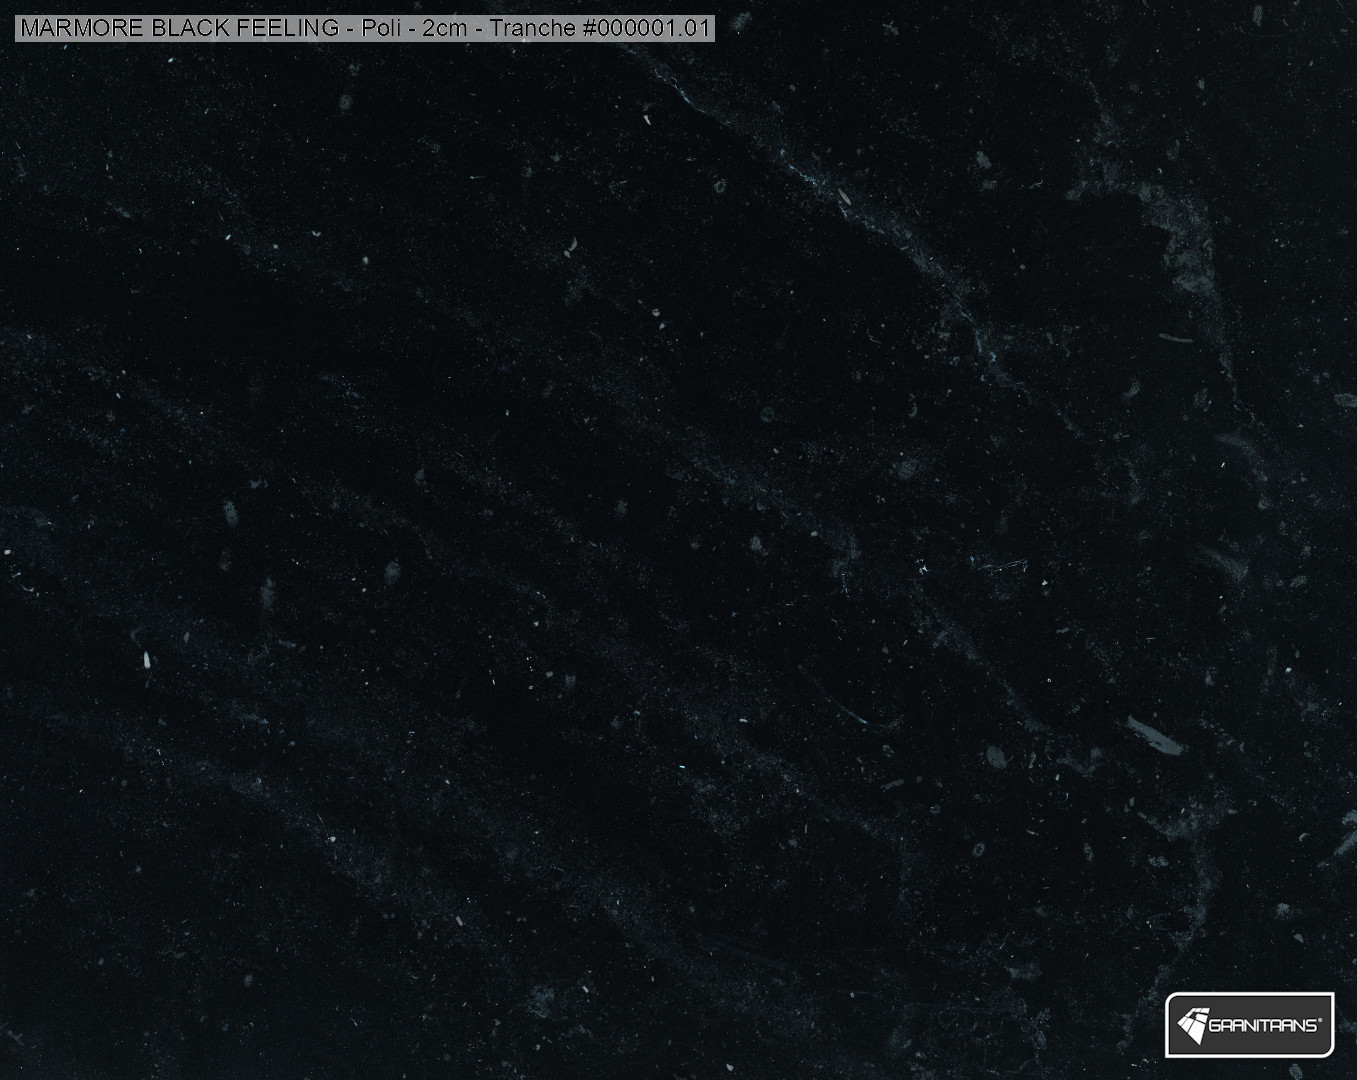Click the registered trademark symbol after GRANITRANS
The width and height of the screenshot is (1357, 1080).
click(1319, 1019)
